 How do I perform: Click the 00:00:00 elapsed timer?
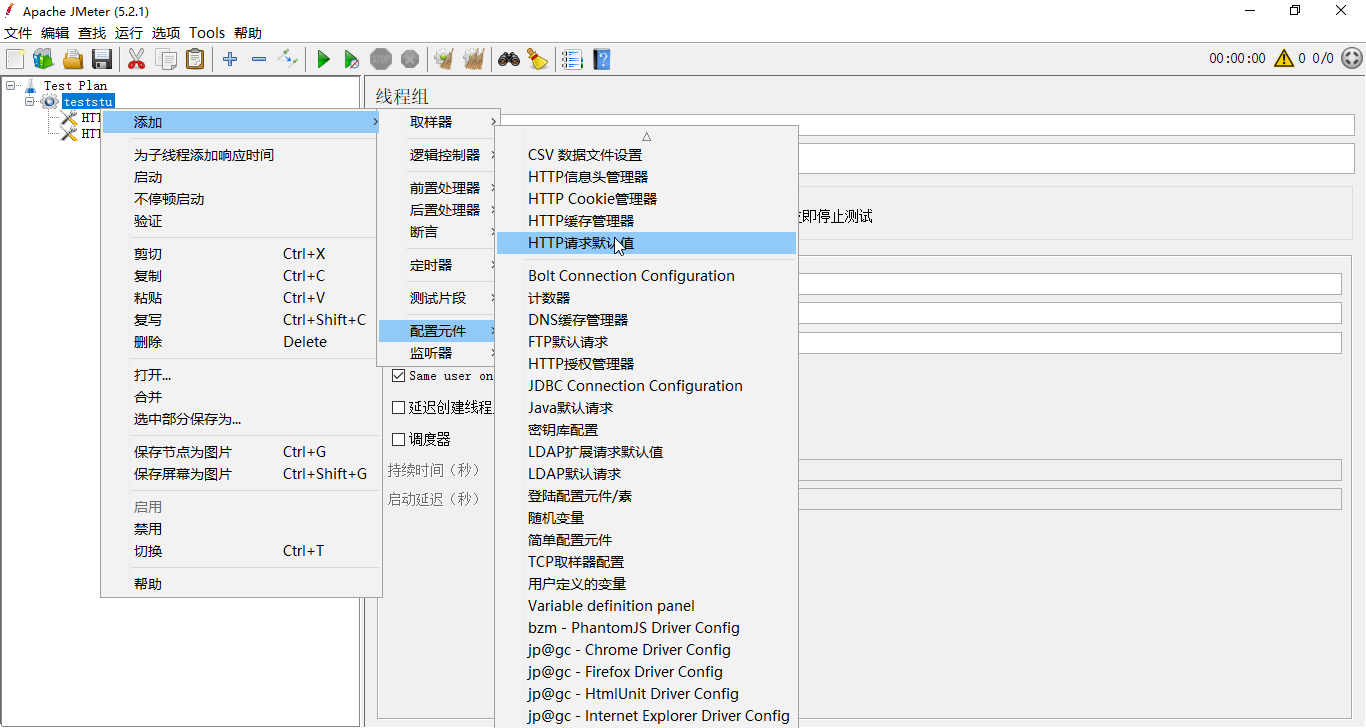(x=1237, y=59)
